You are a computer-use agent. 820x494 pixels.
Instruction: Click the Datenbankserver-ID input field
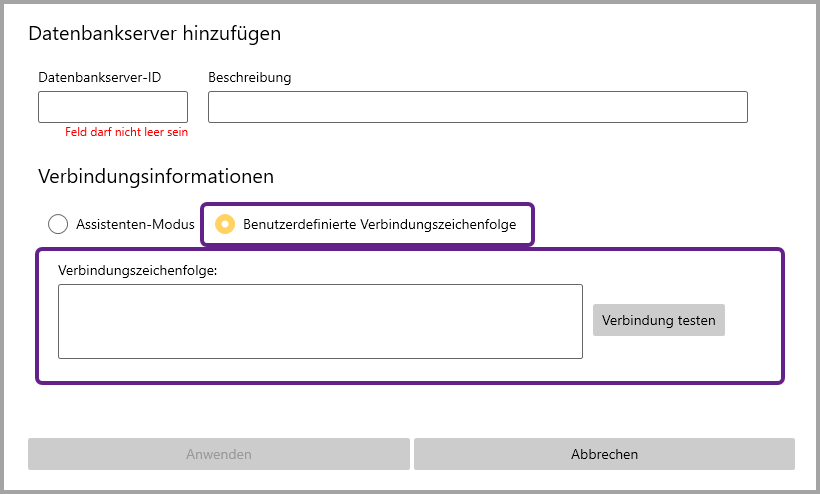[112, 107]
